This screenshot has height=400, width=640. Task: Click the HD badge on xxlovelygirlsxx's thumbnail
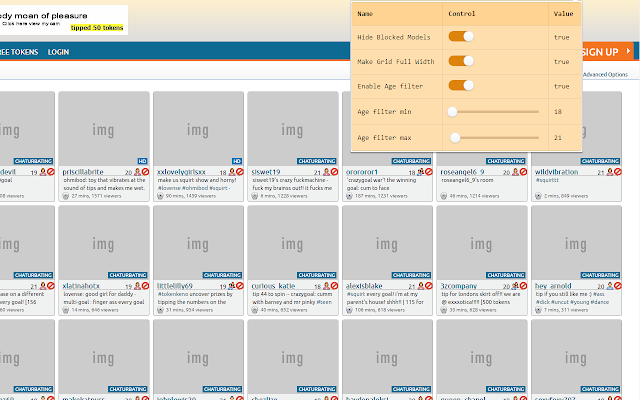(x=237, y=161)
